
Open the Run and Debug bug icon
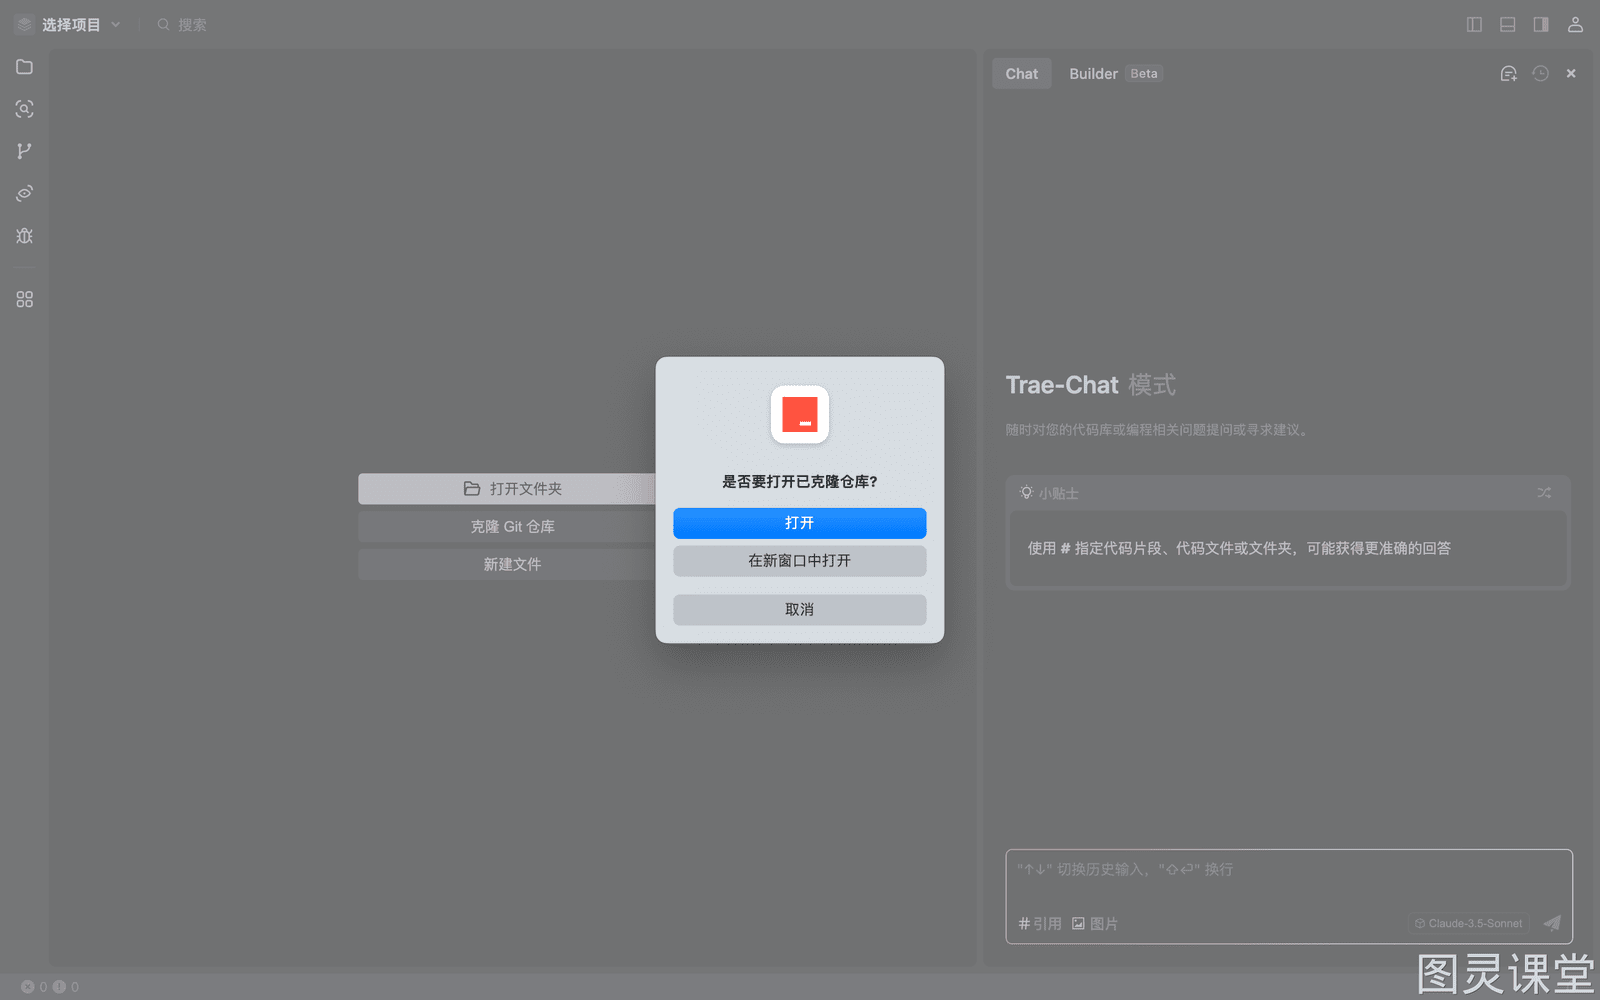[25, 236]
